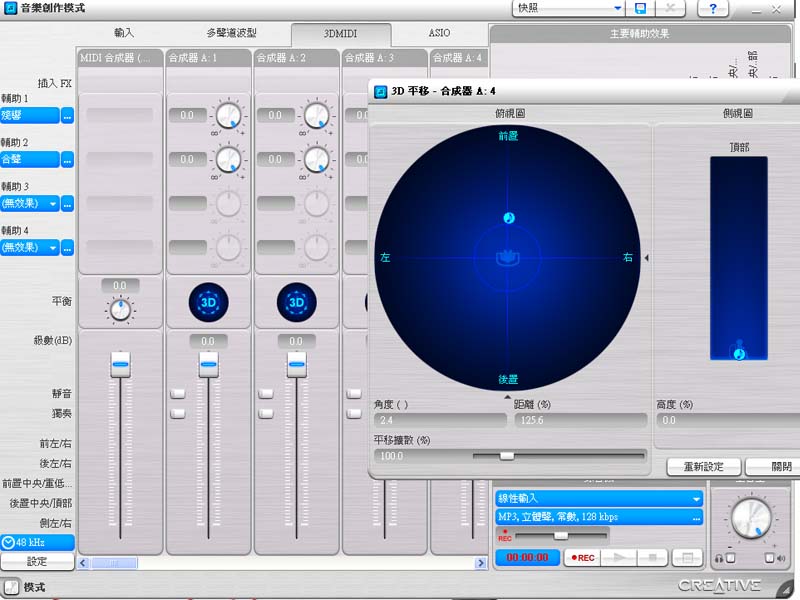Mute 合成器 A:1 channel
The image size is (800, 600).
pyautogui.click(x=178, y=393)
